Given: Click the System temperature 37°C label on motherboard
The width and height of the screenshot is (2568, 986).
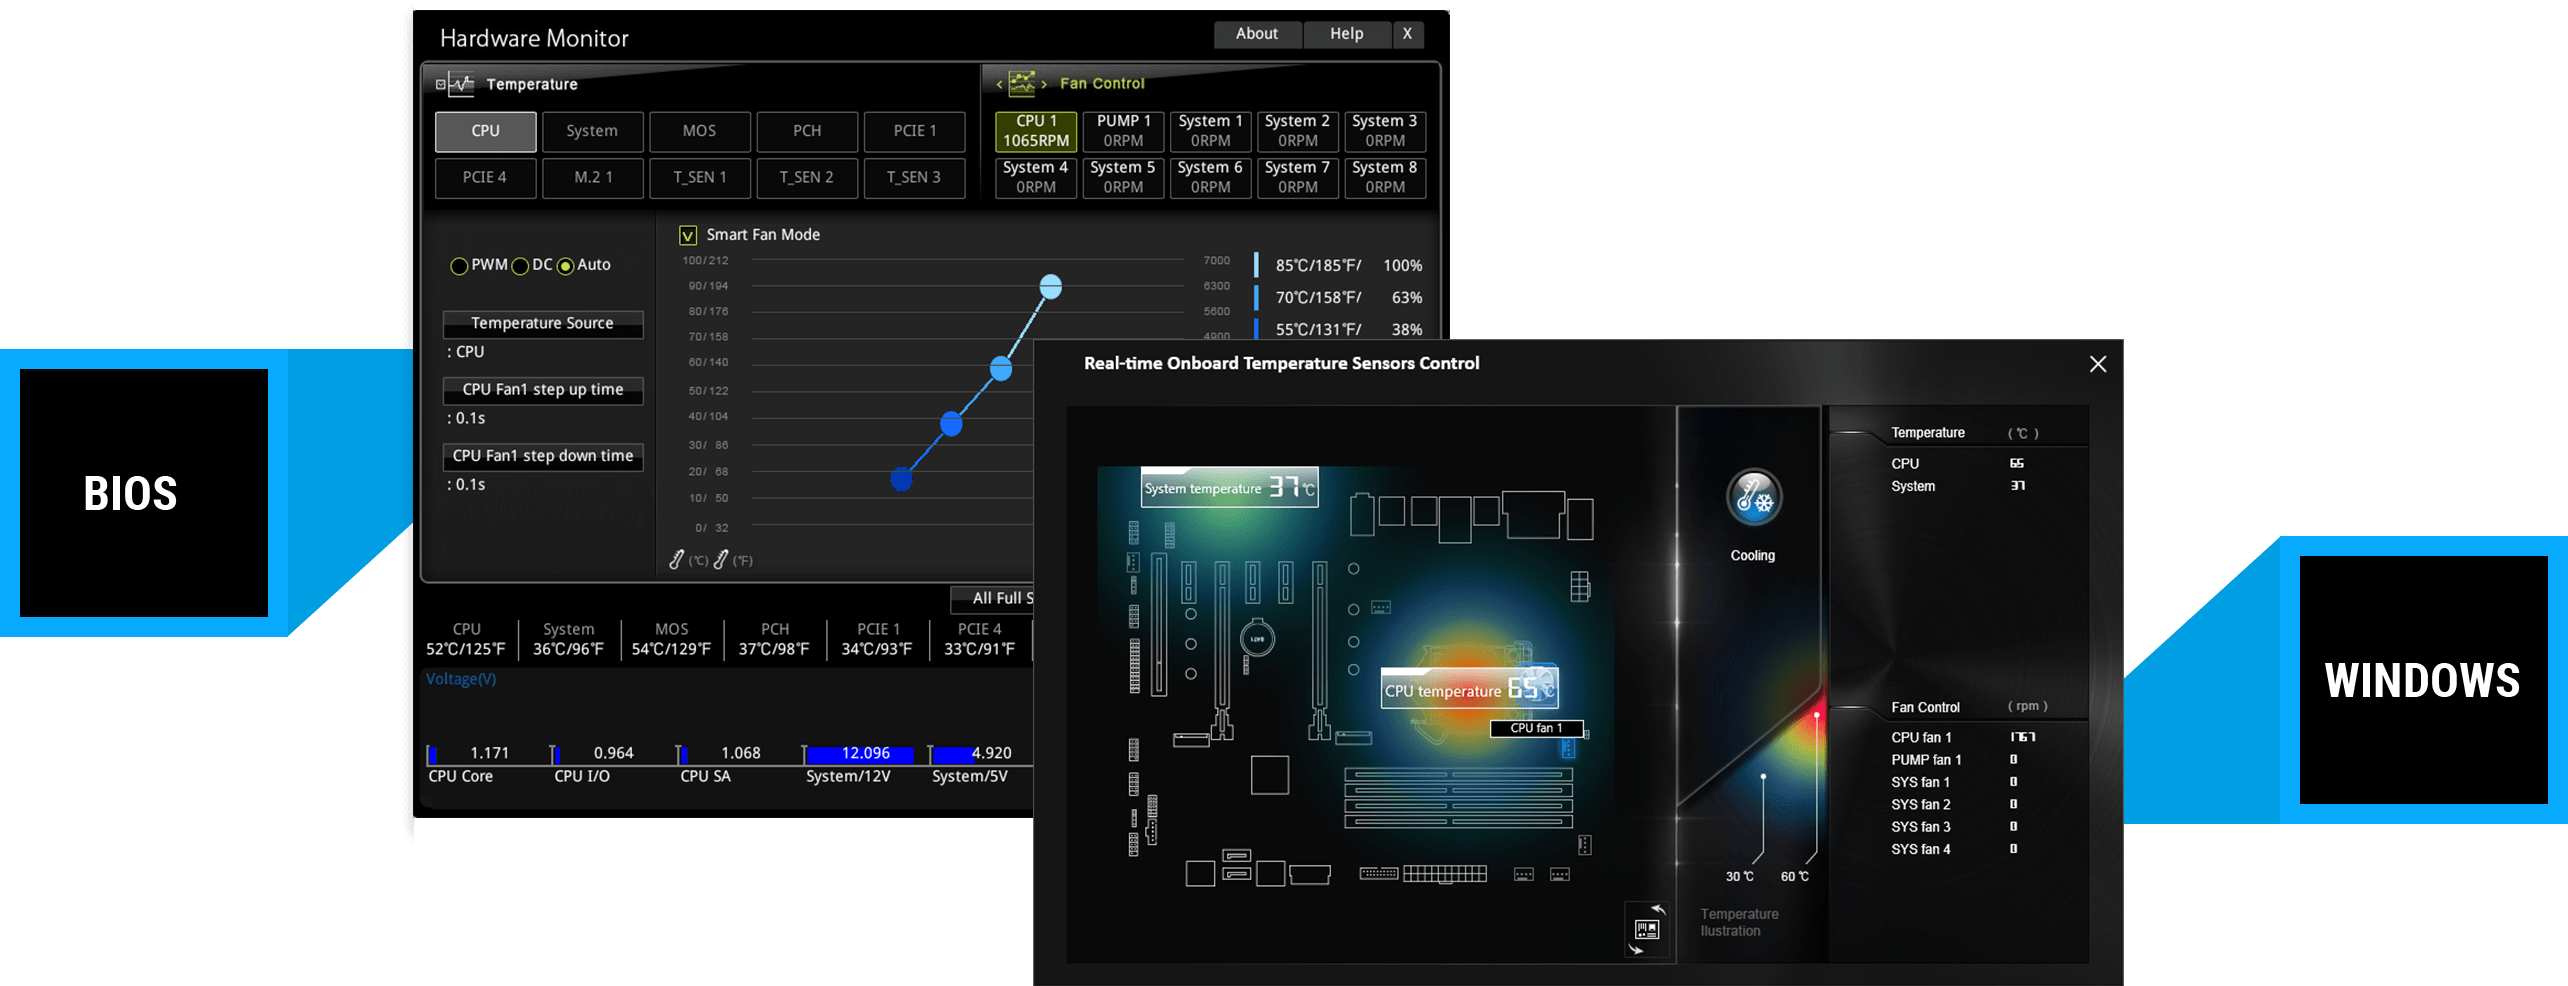Looking at the screenshot, I should [1230, 488].
